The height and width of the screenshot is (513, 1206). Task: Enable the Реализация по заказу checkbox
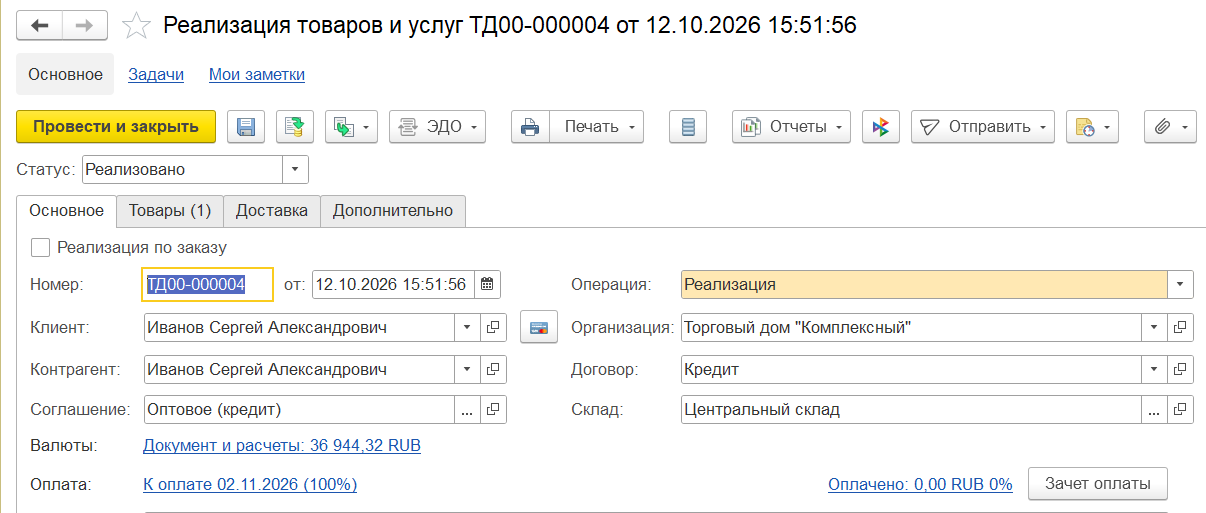[x=41, y=247]
